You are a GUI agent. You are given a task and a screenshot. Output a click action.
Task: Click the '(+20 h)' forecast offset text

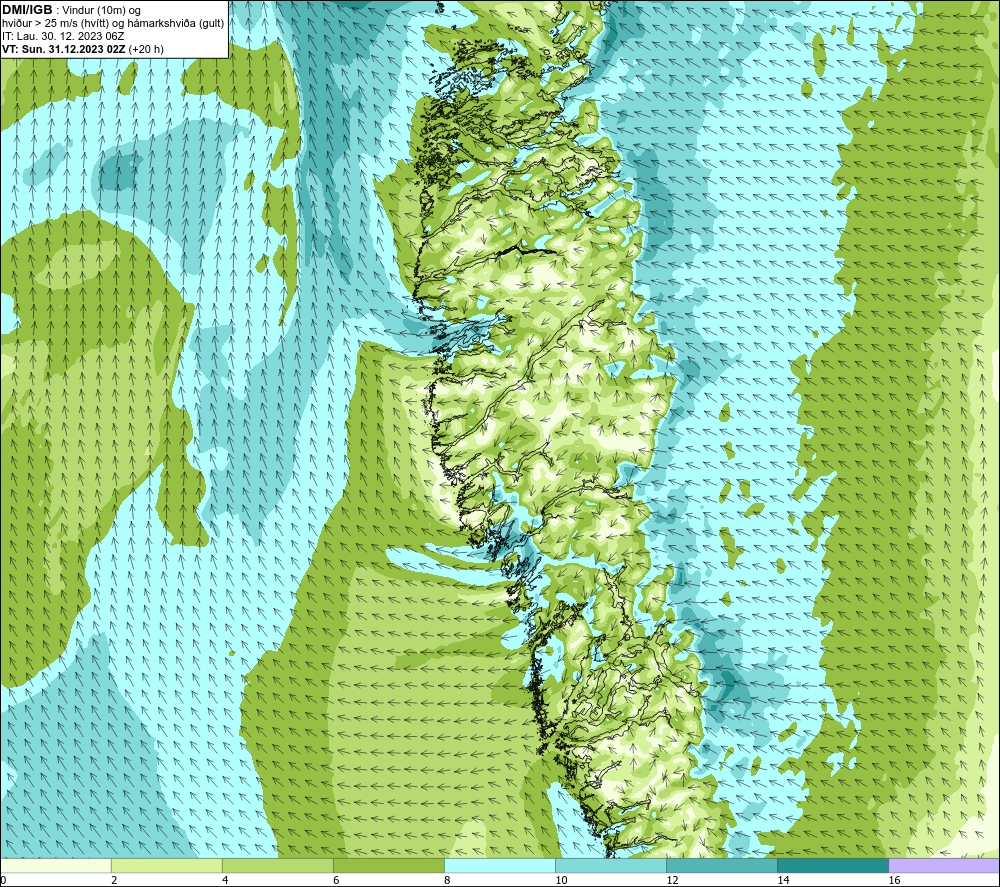146,49
